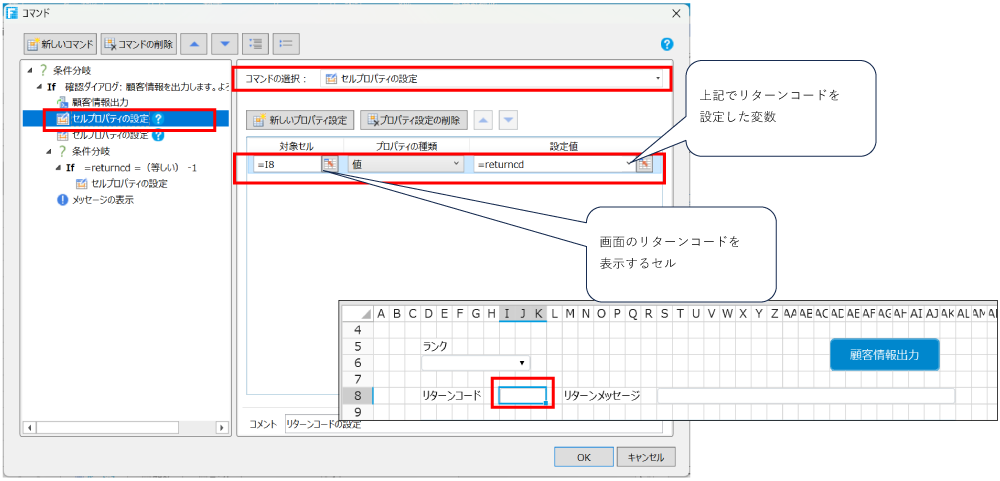Click the 新しいコマンド toolbar button
Screen dimensions: 1000x481
(61, 44)
